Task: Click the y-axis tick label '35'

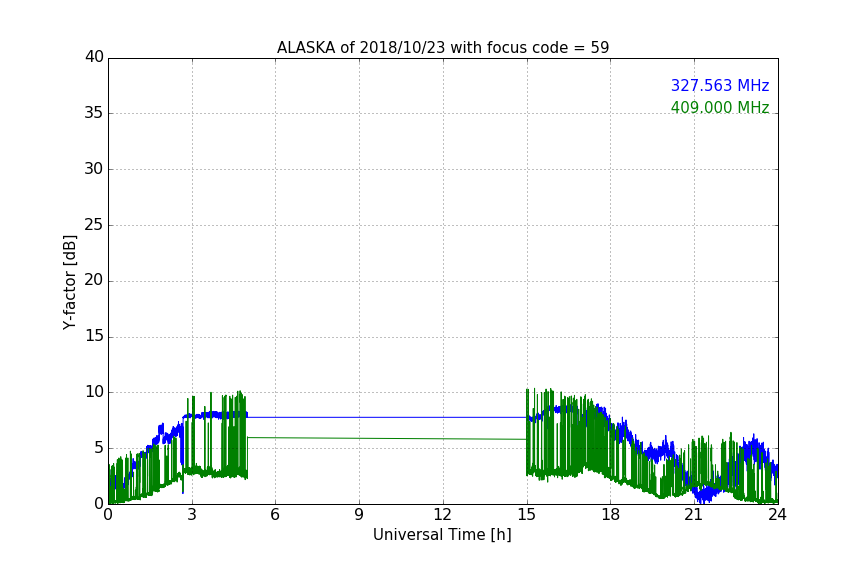Action: pos(94,113)
